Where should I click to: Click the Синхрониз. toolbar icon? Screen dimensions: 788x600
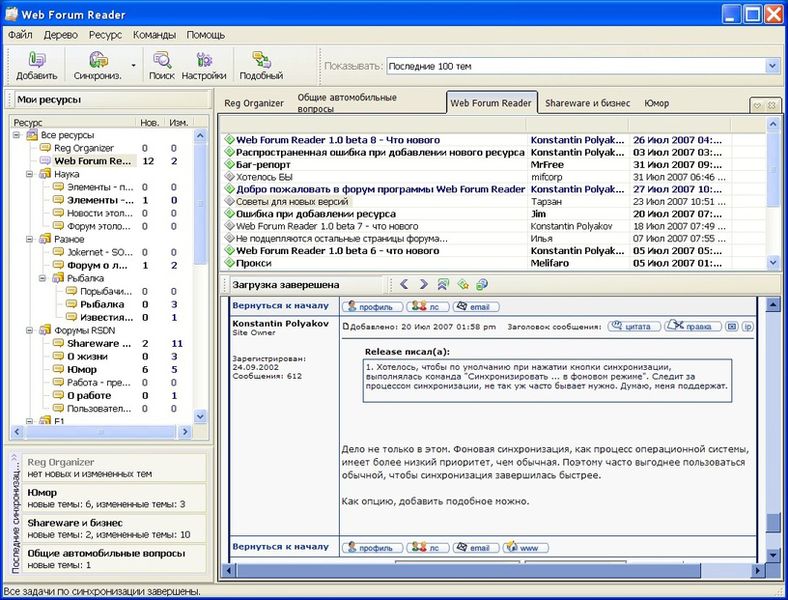point(96,65)
